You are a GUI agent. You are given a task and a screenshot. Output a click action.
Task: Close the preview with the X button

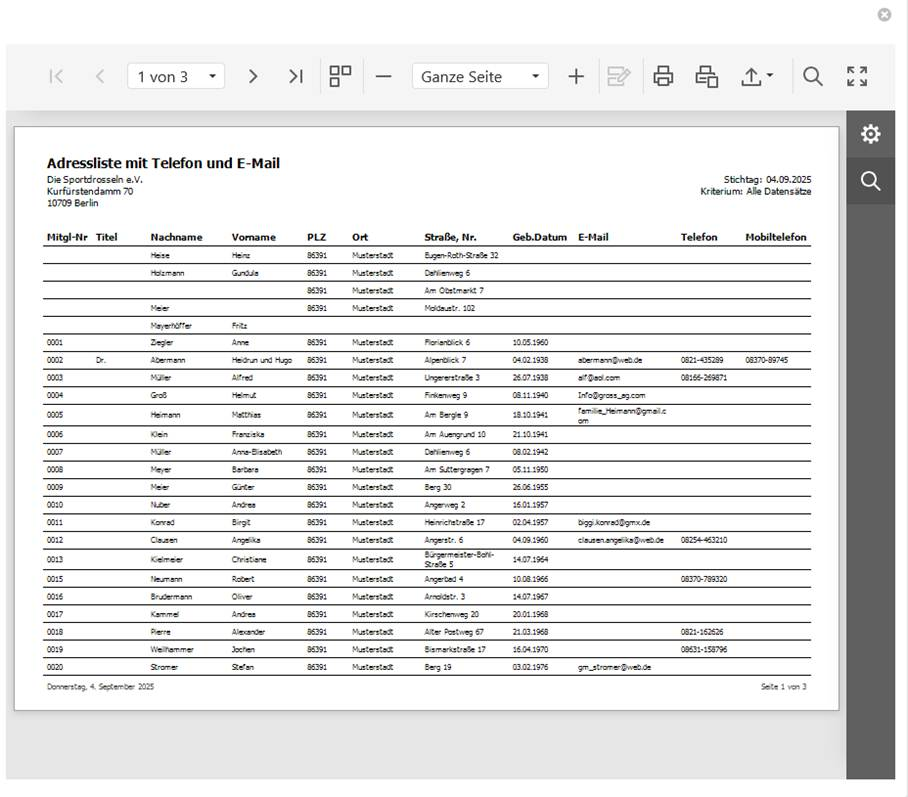click(x=884, y=14)
